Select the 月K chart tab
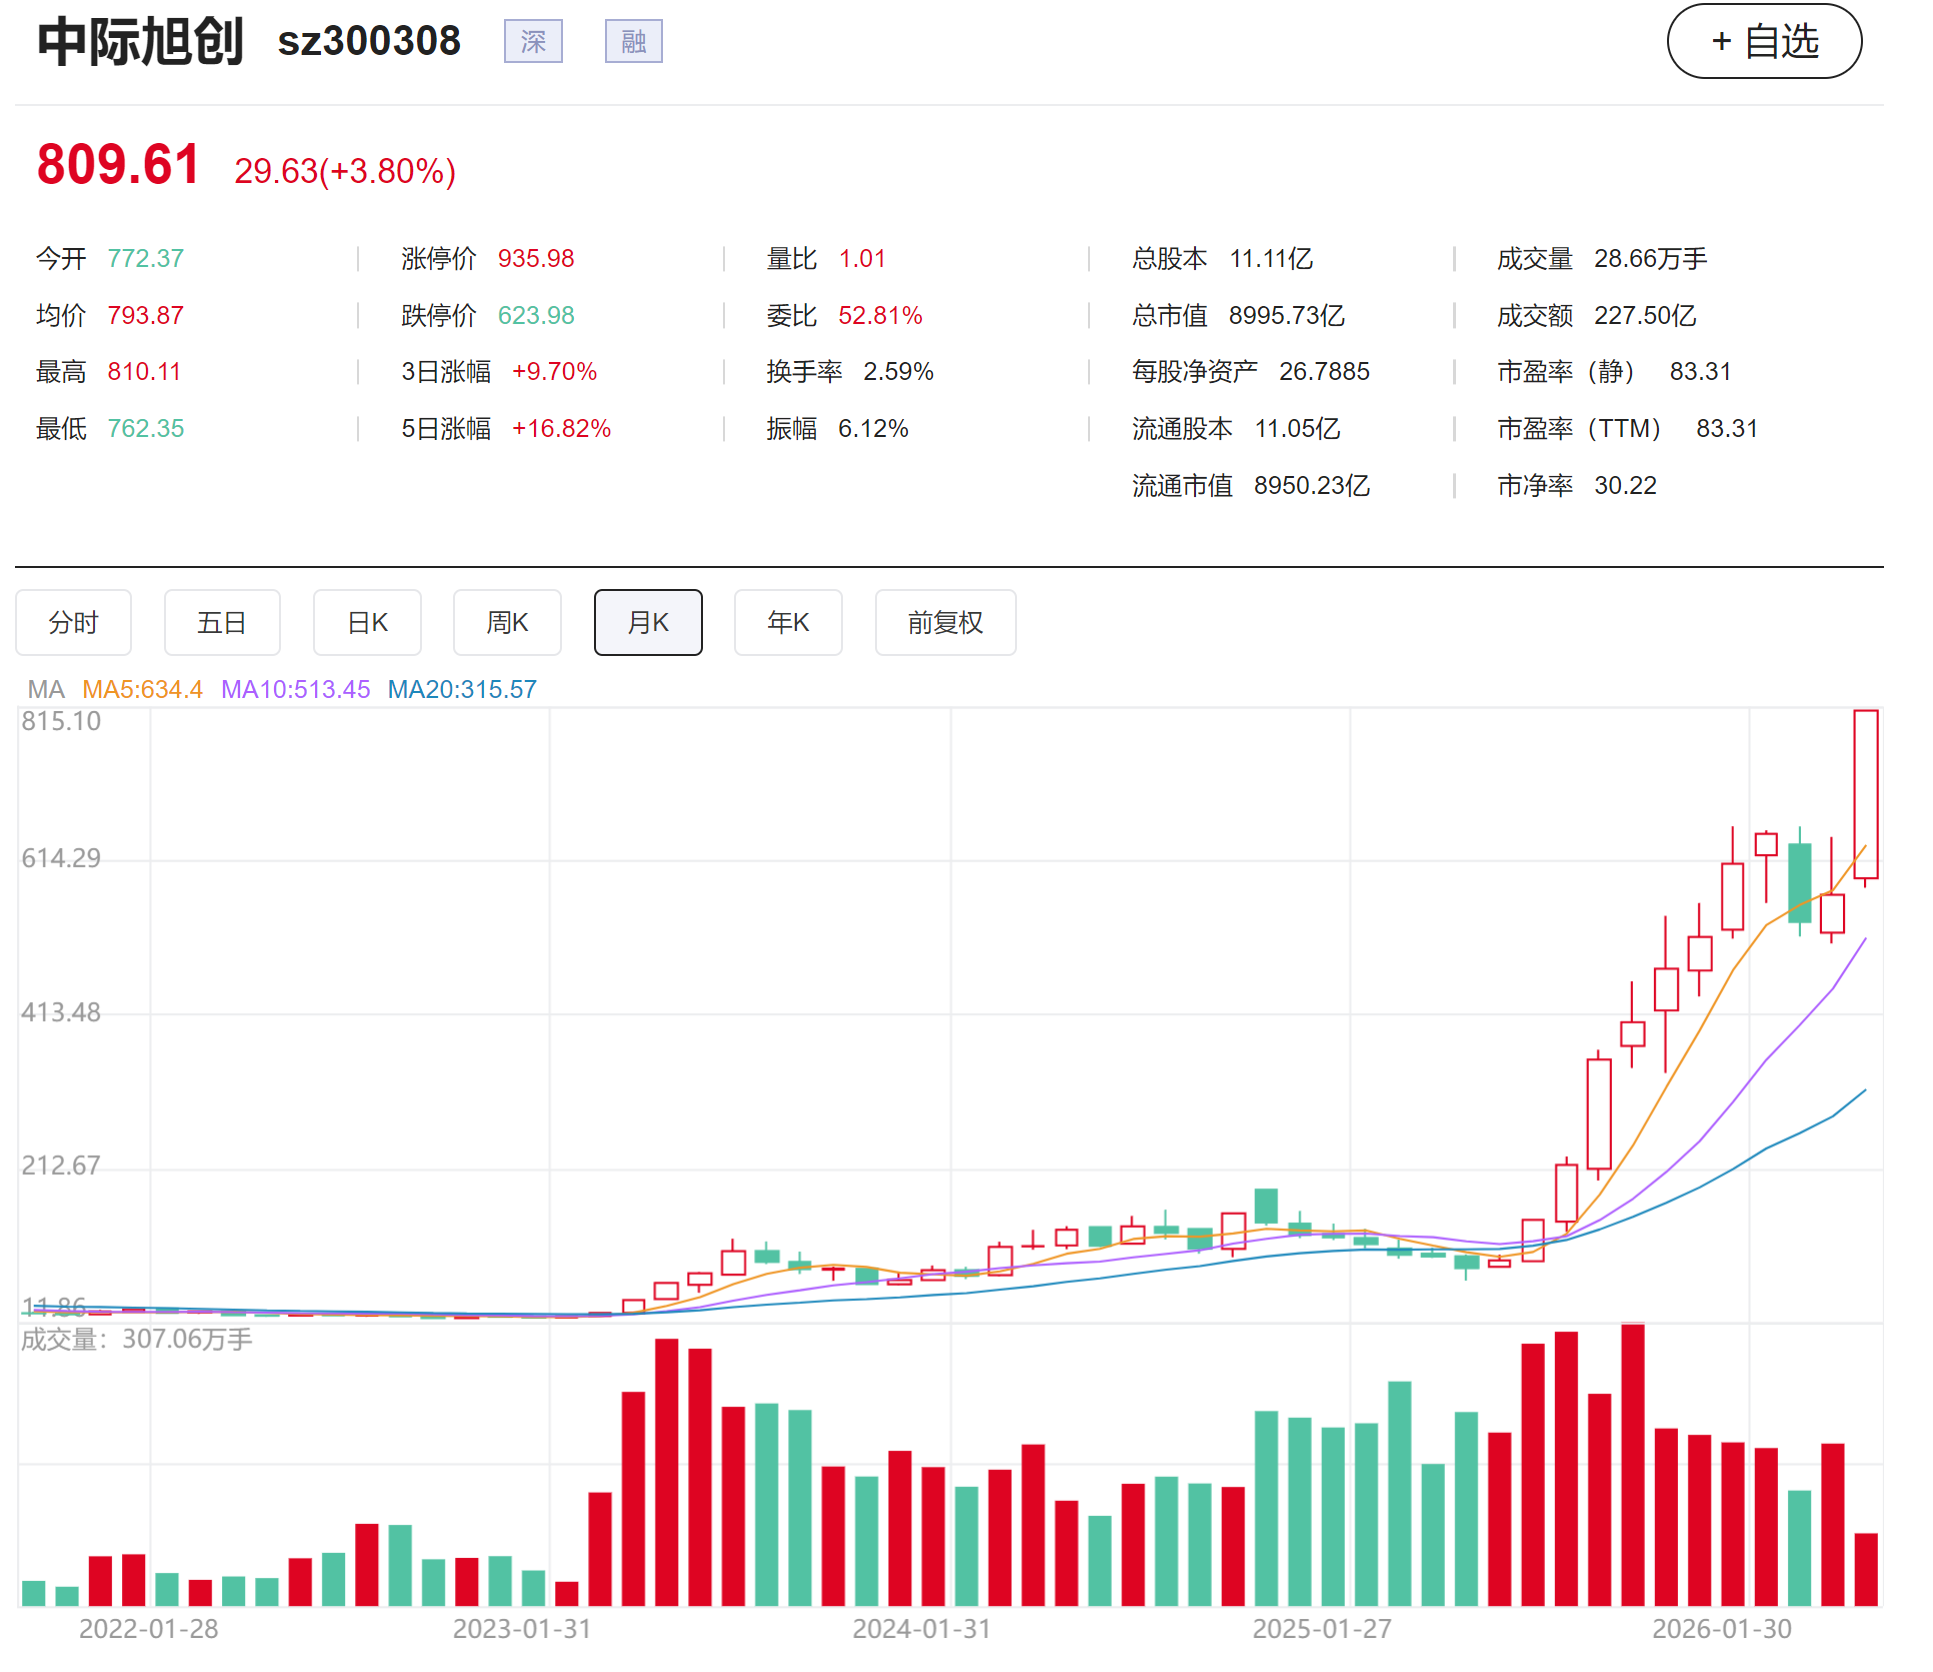 tap(648, 623)
